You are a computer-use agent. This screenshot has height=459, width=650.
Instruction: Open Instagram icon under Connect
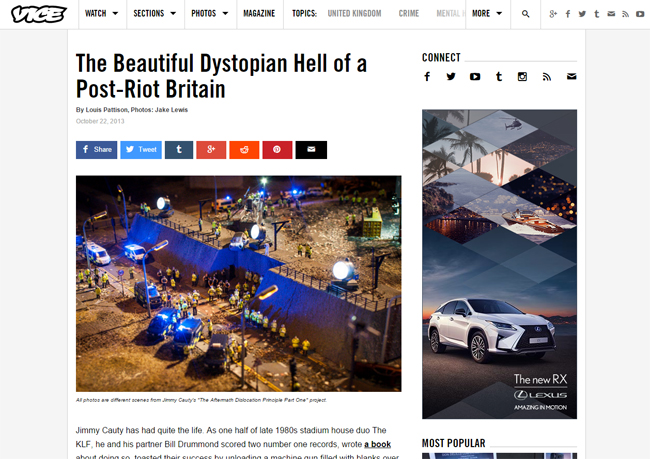[522, 77]
